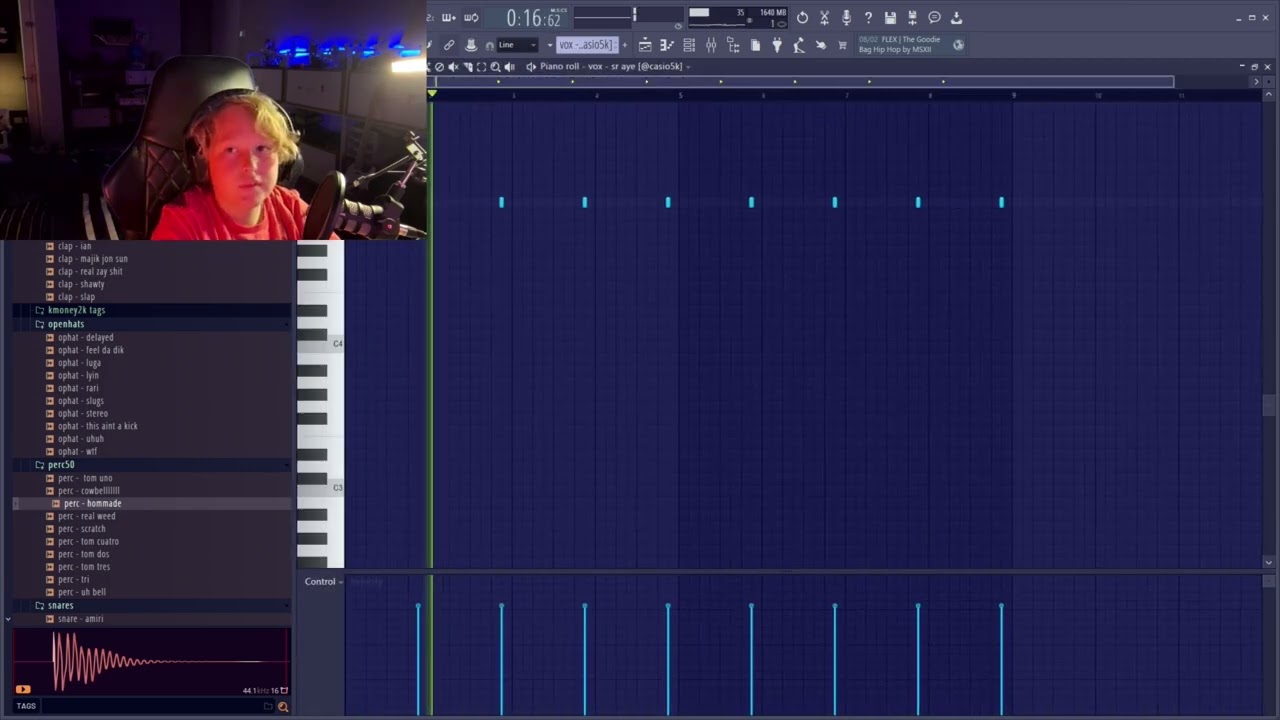The image size is (1280, 720).
Task: Click the undo history circular arrow icon
Action: tap(802, 17)
